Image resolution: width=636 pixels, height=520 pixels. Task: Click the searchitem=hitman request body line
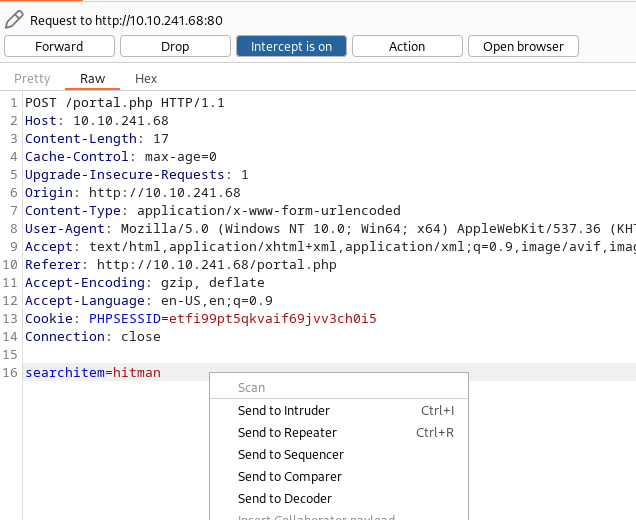[x=92, y=373]
